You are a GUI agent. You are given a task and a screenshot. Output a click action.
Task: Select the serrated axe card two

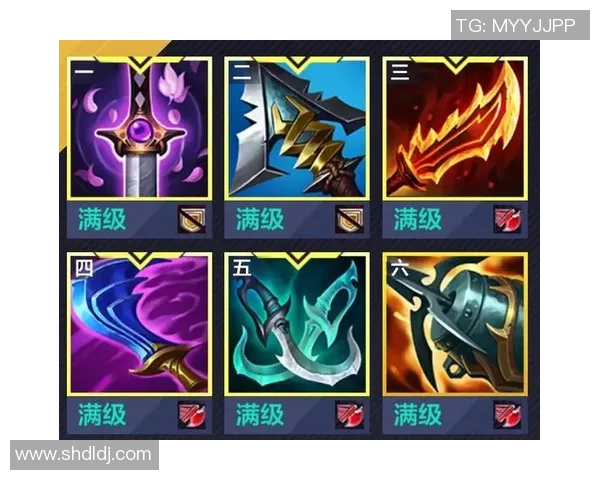tap(297, 128)
